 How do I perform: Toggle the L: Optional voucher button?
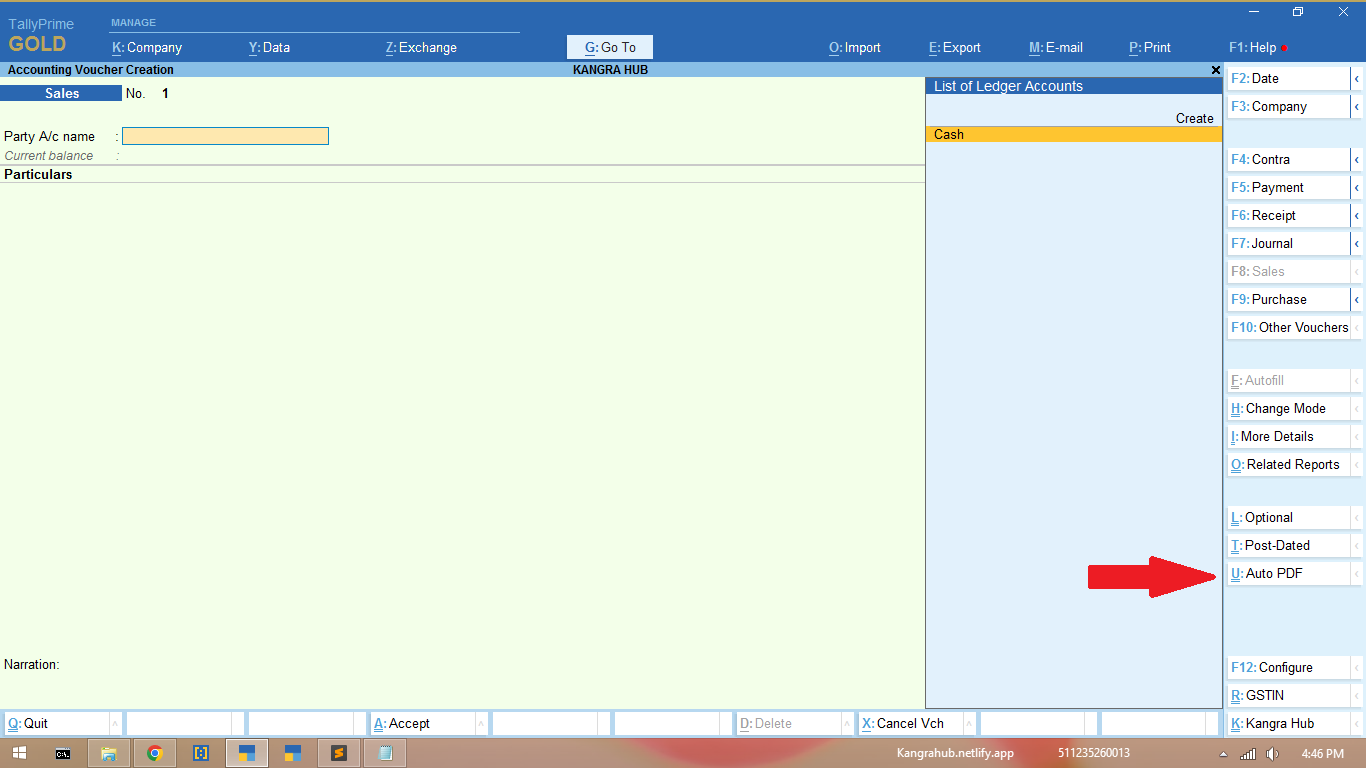pos(1288,518)
